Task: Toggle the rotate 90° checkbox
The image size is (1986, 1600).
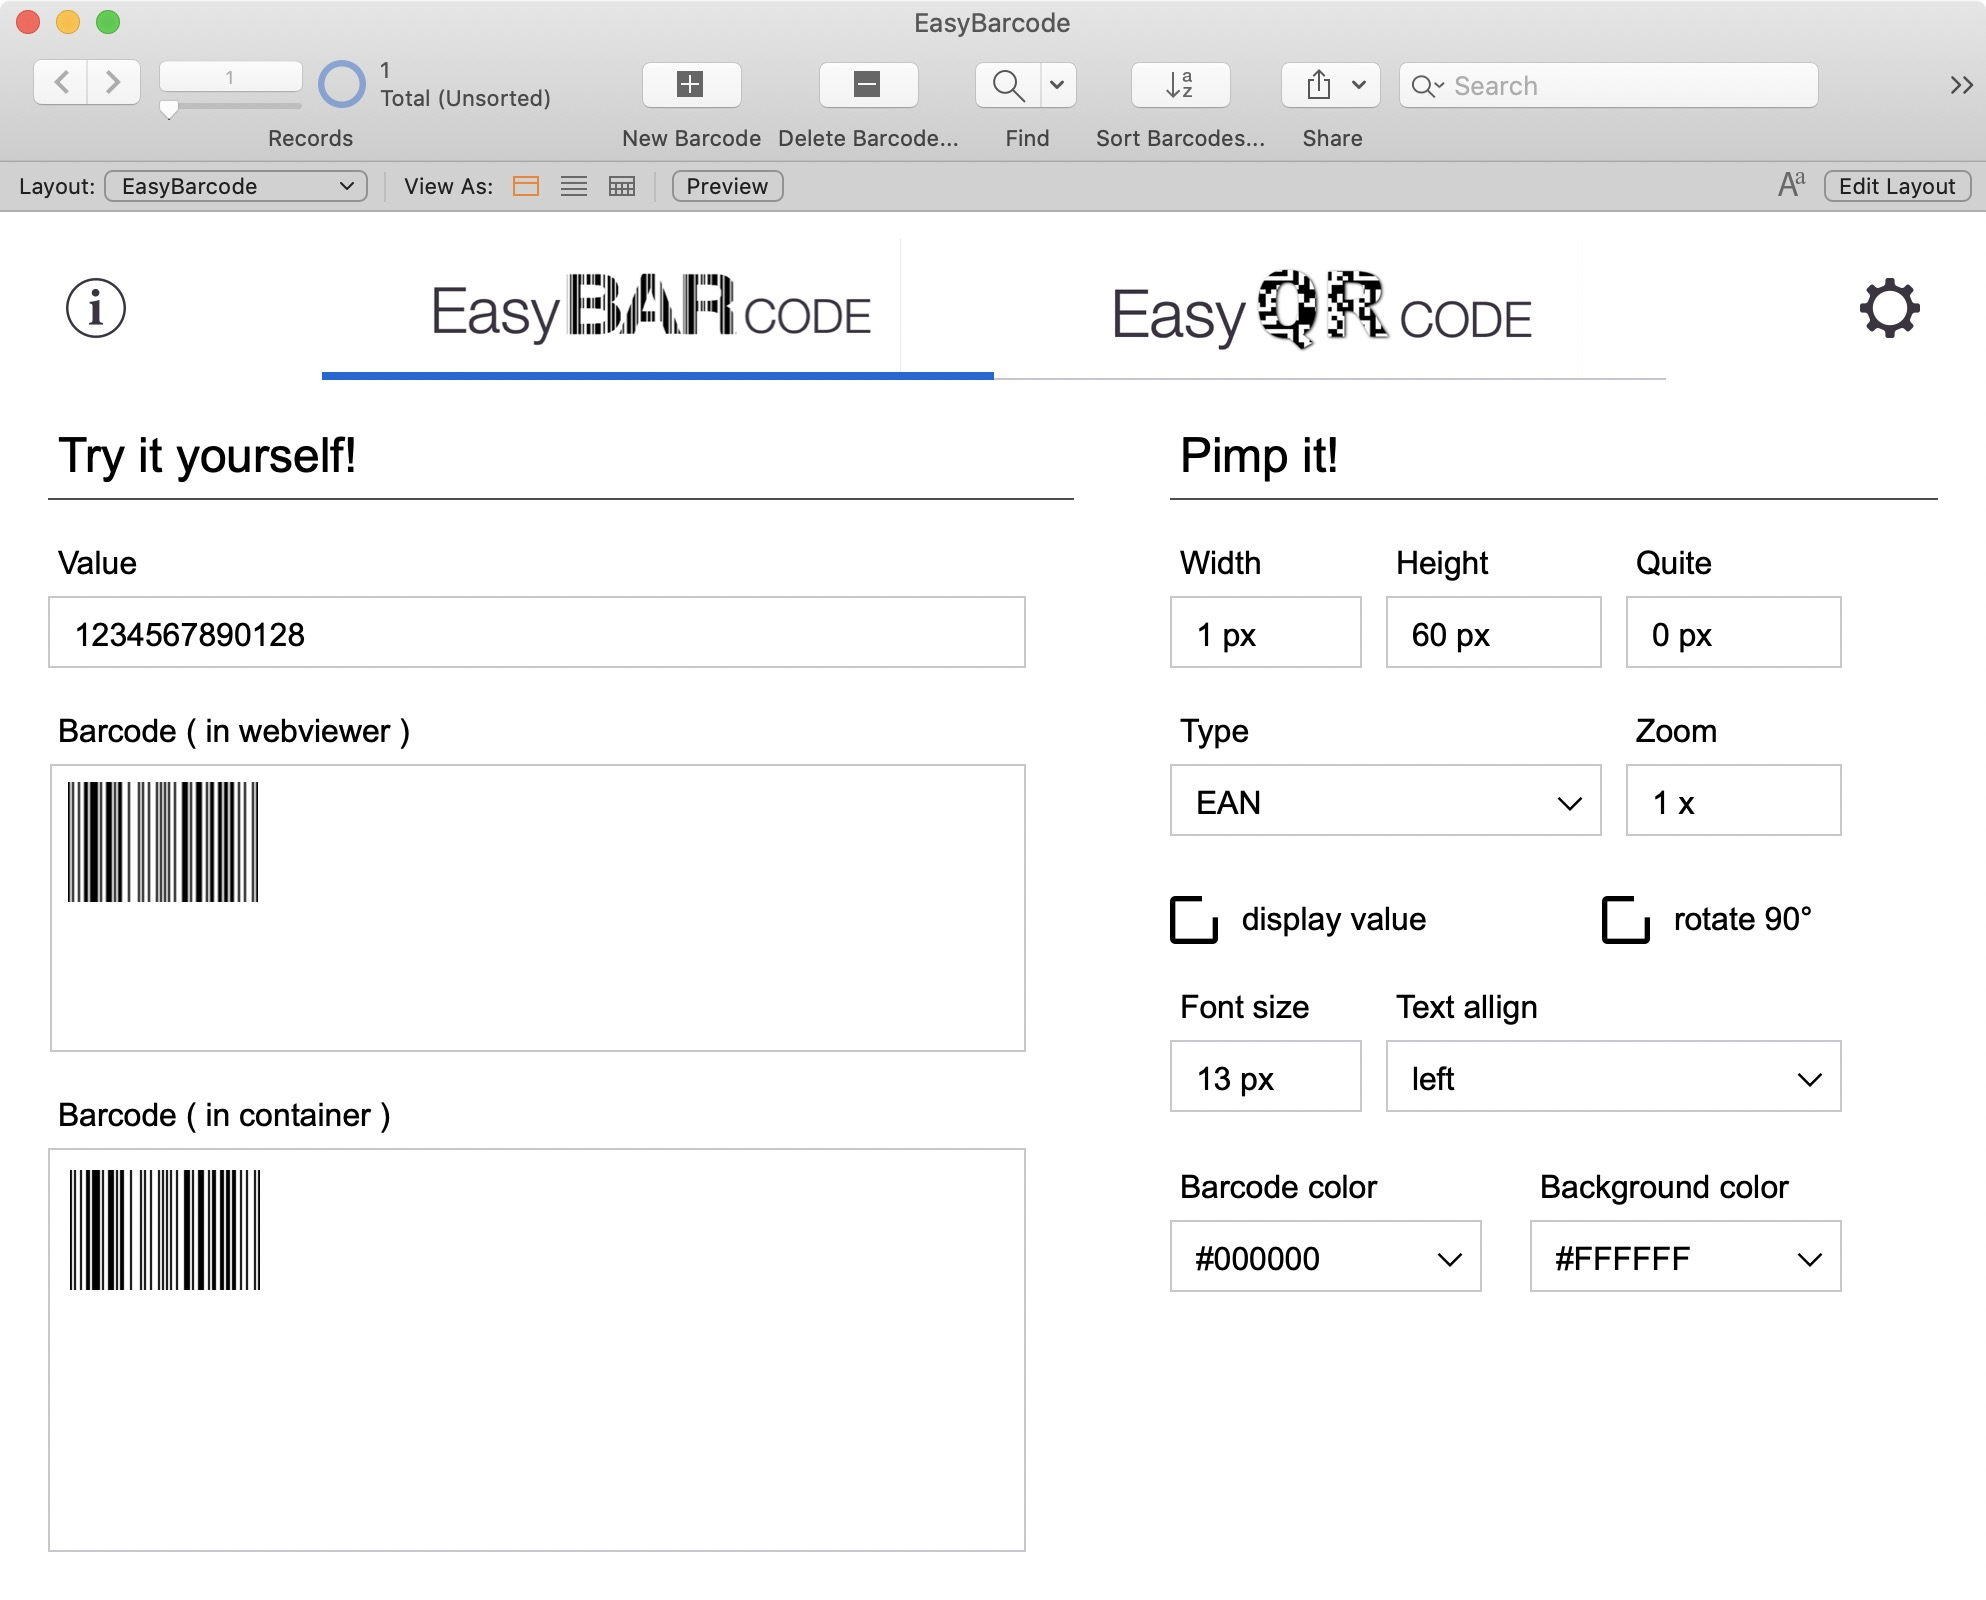Action: [1626, 920]
